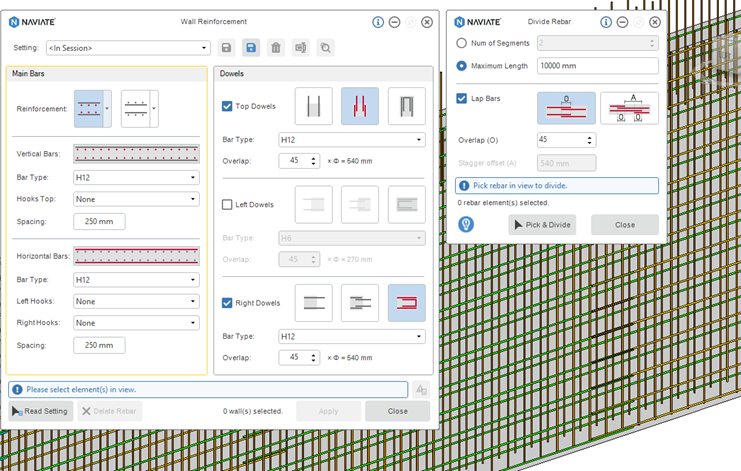This screenshot has width=741, height=471.
Task: Open the Top Dowels Bar Type dropdown
Action: coord(351,140)
